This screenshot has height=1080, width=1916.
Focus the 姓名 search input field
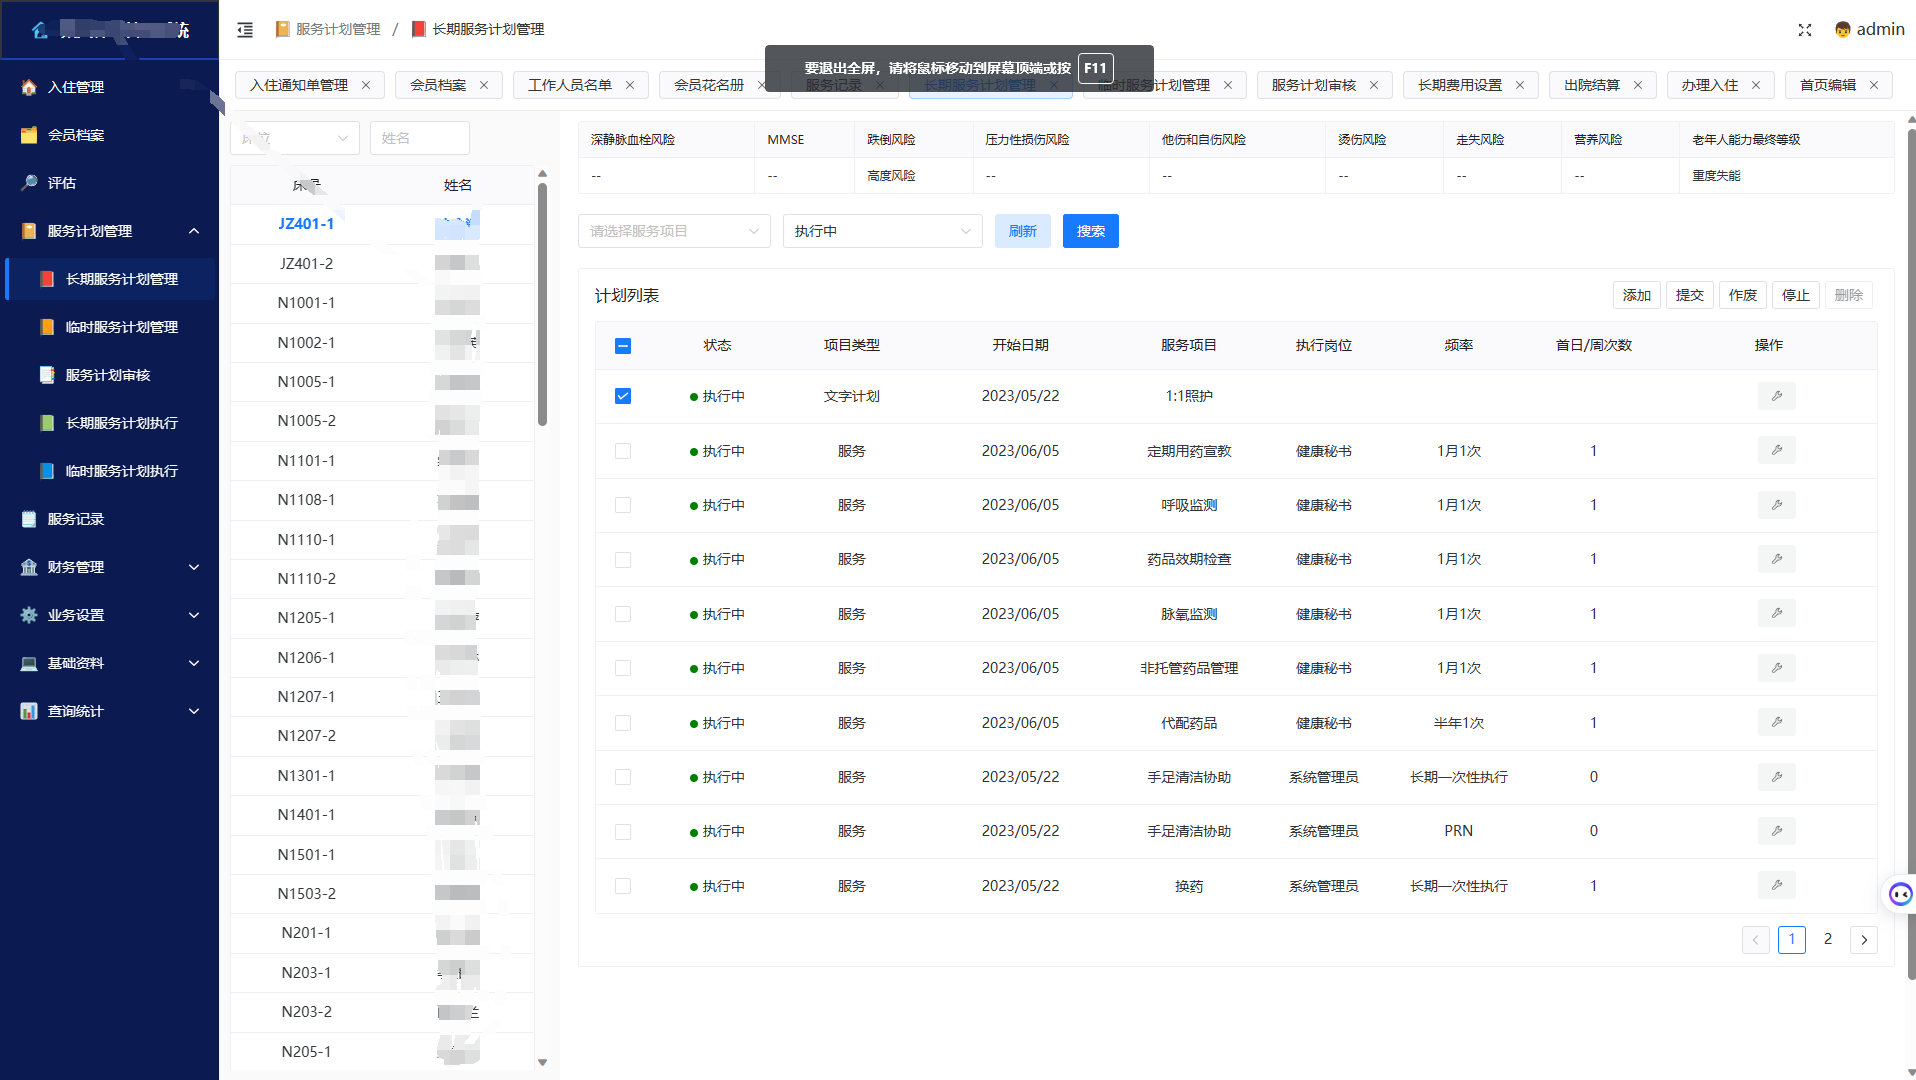[419, 138]
